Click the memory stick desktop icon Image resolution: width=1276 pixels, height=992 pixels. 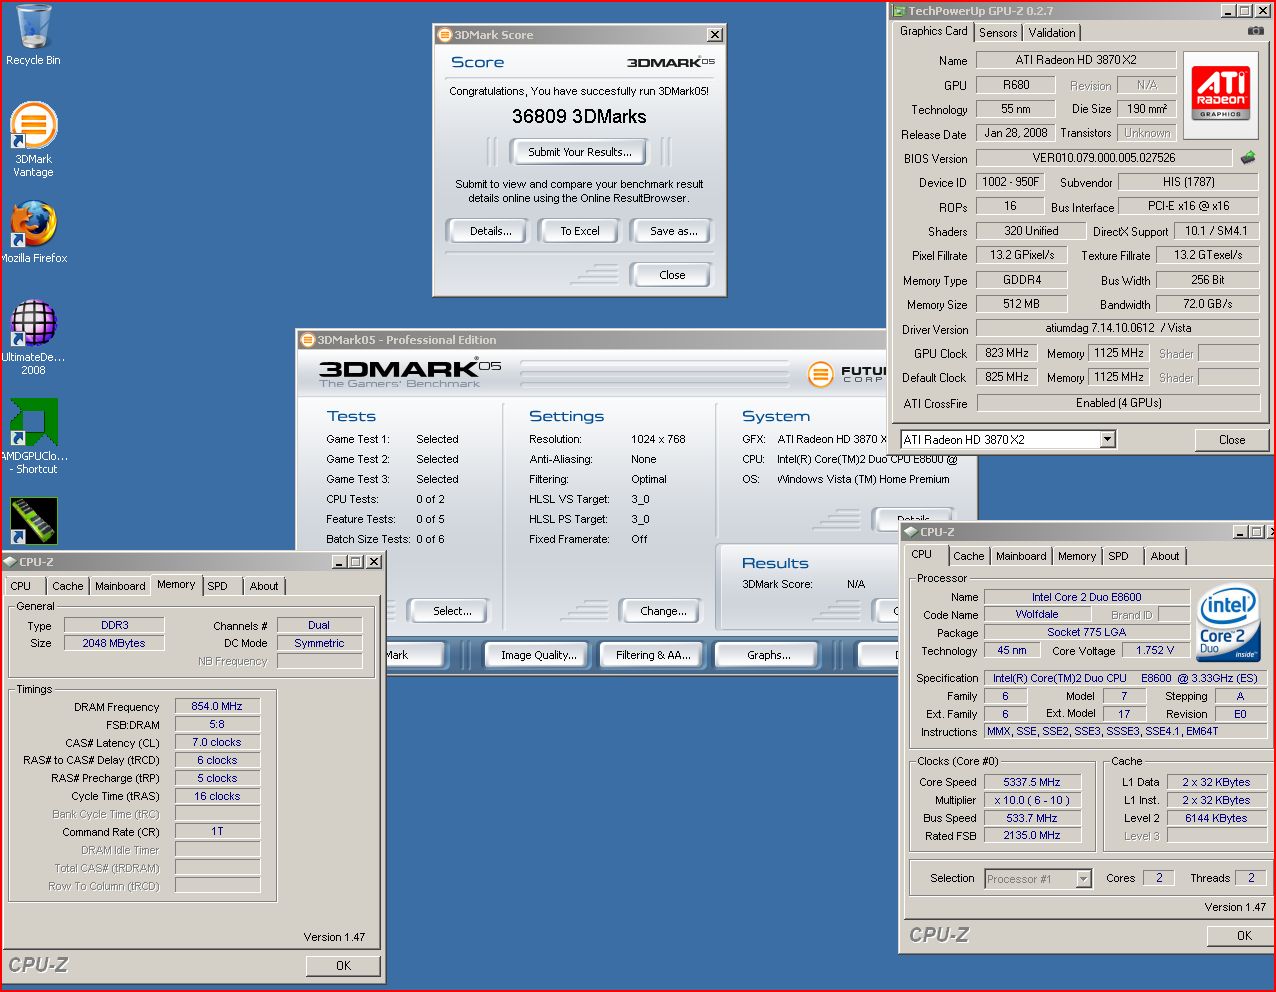[x=34, y=521]
